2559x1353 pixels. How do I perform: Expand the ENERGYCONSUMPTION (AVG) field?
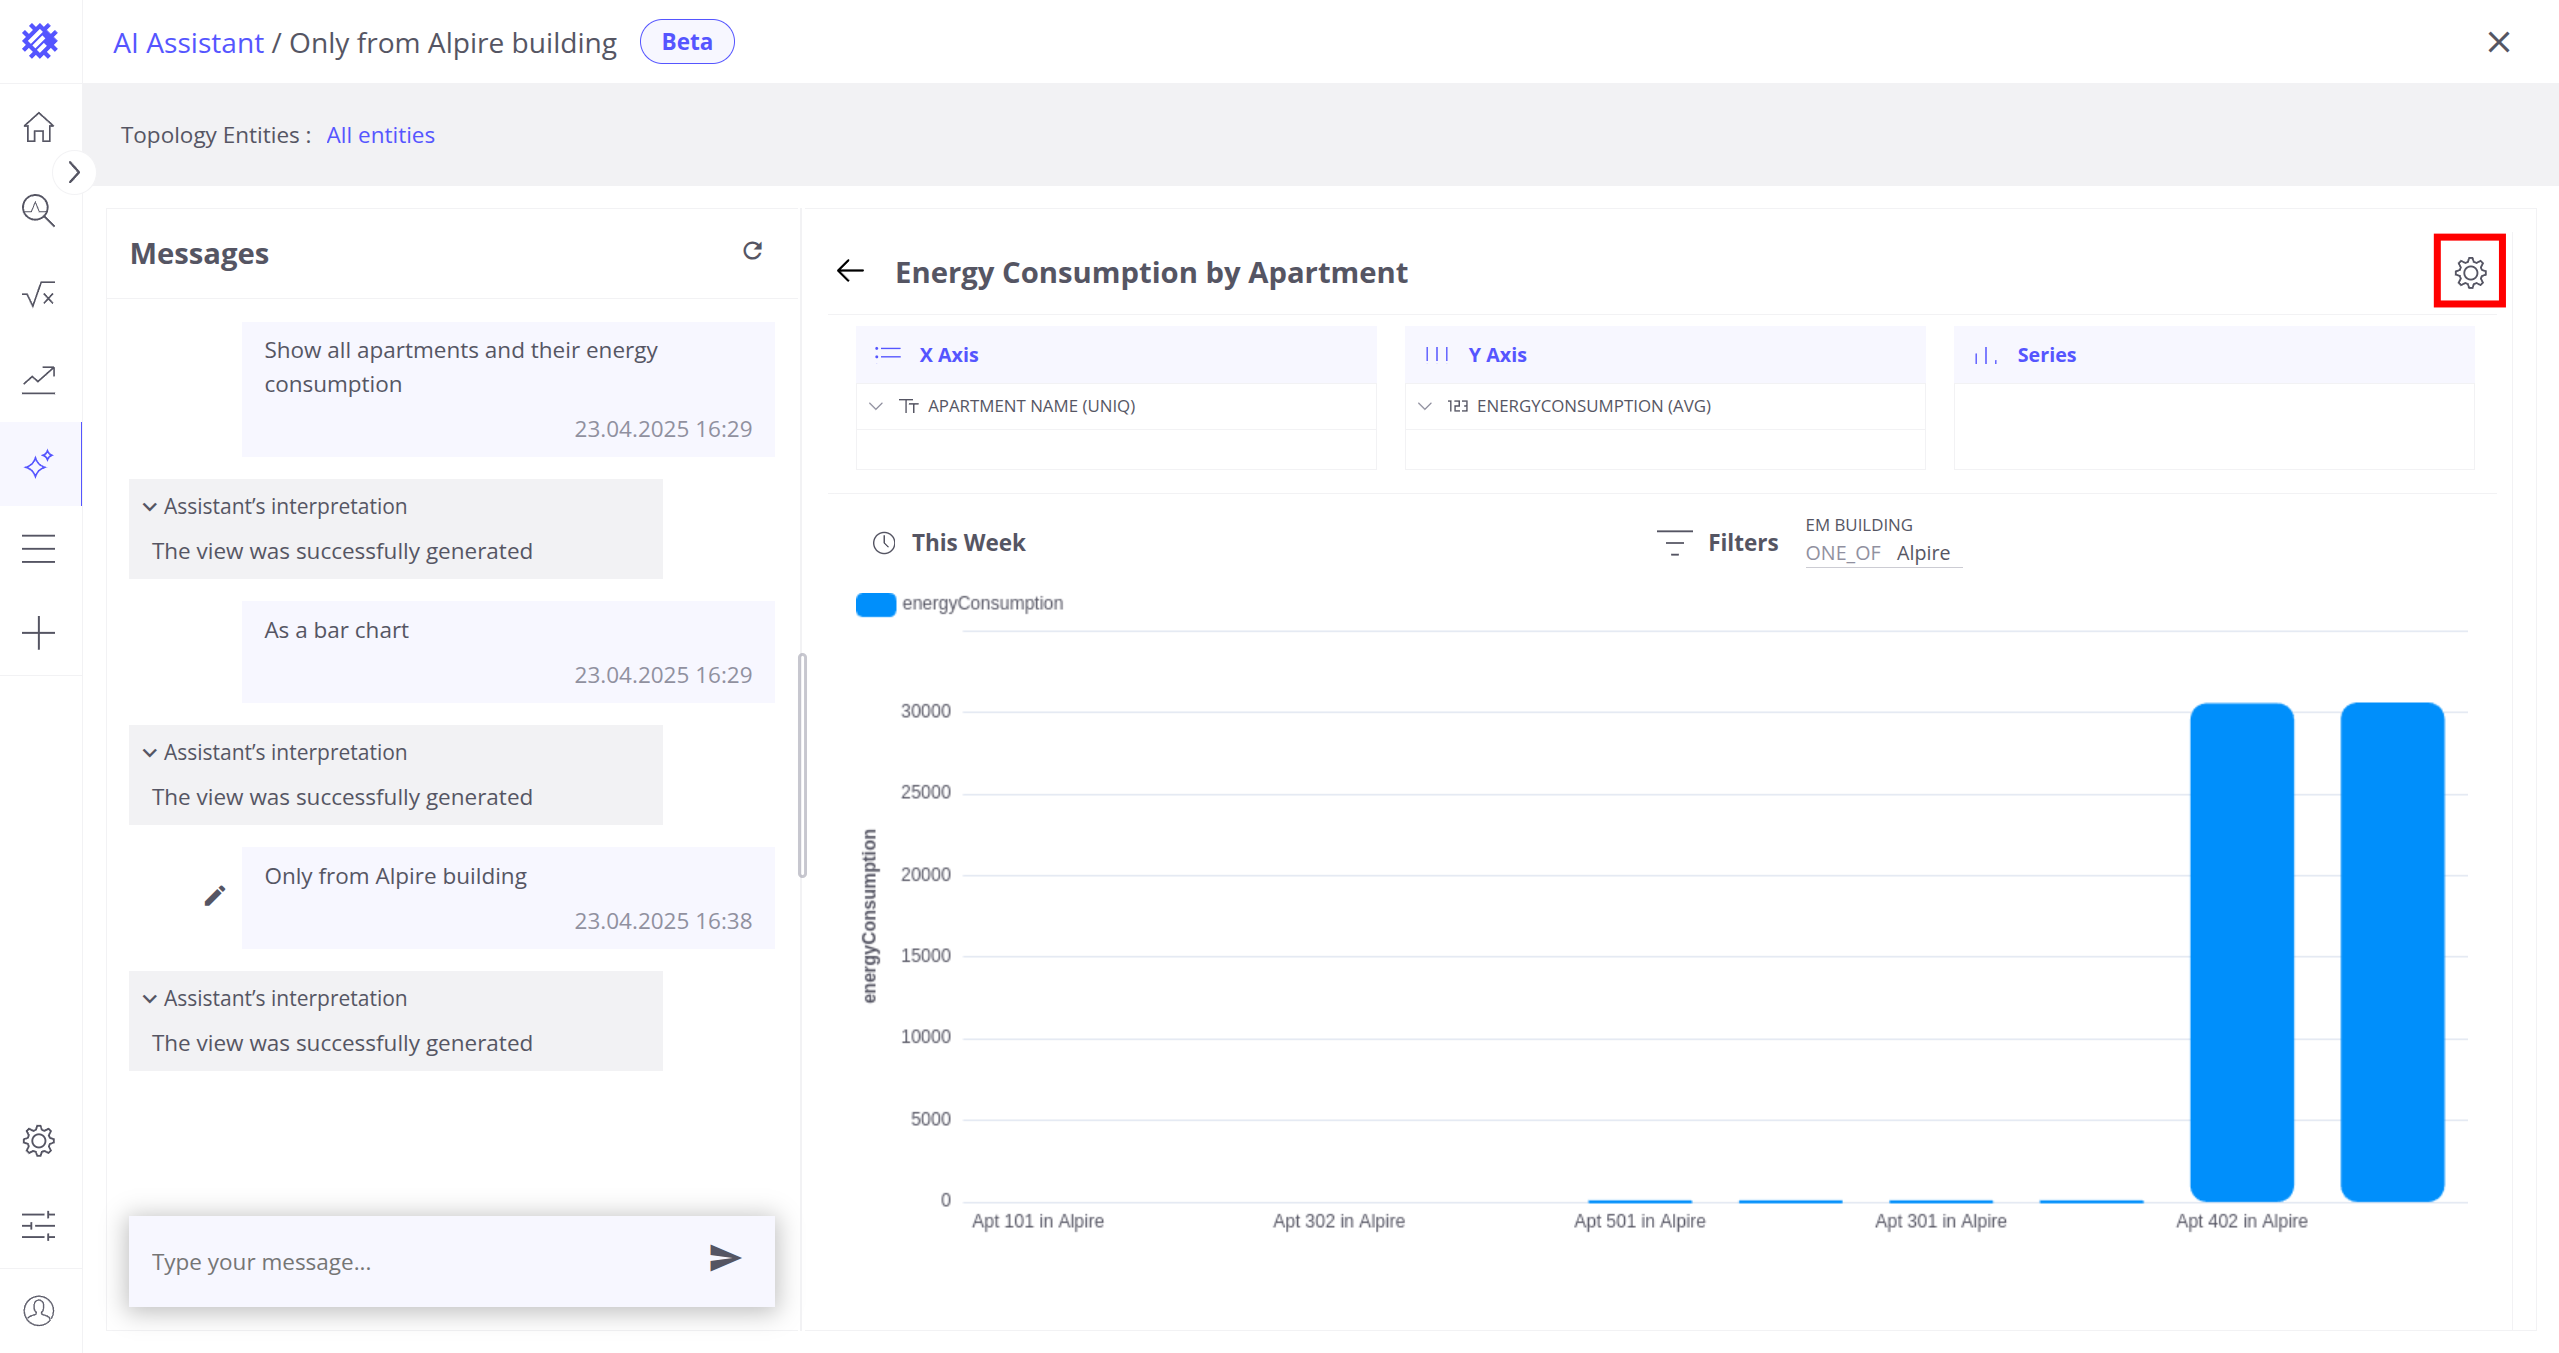(1425, 406)
